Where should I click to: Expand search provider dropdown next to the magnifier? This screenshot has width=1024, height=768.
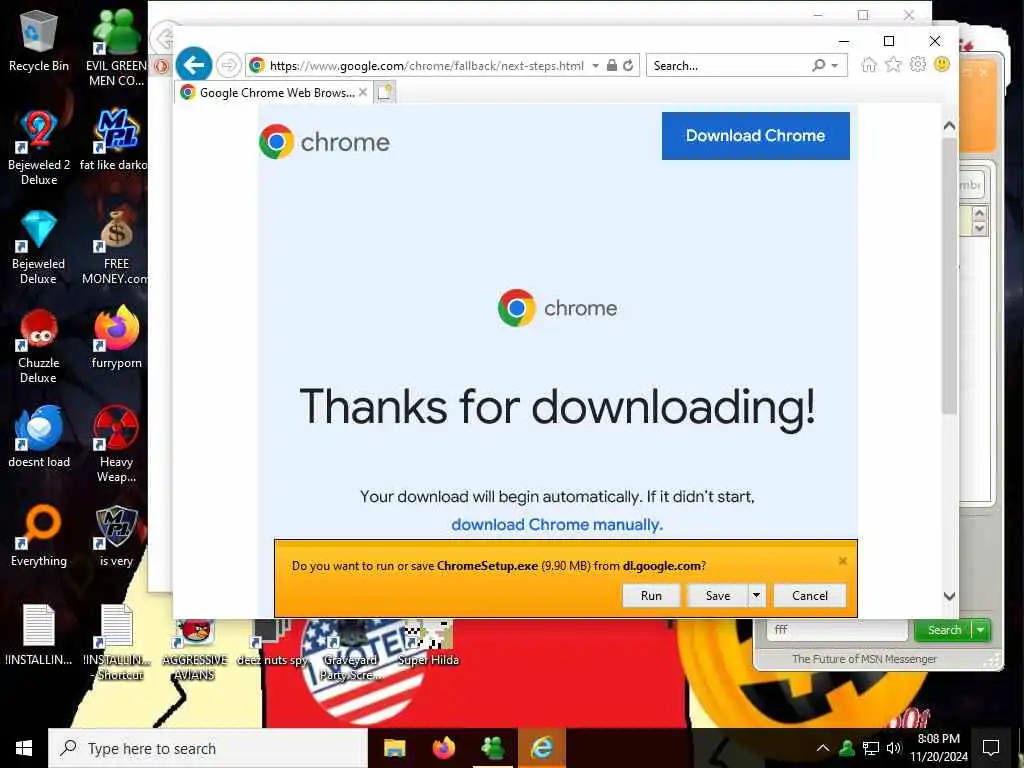[x=835, y=65]
